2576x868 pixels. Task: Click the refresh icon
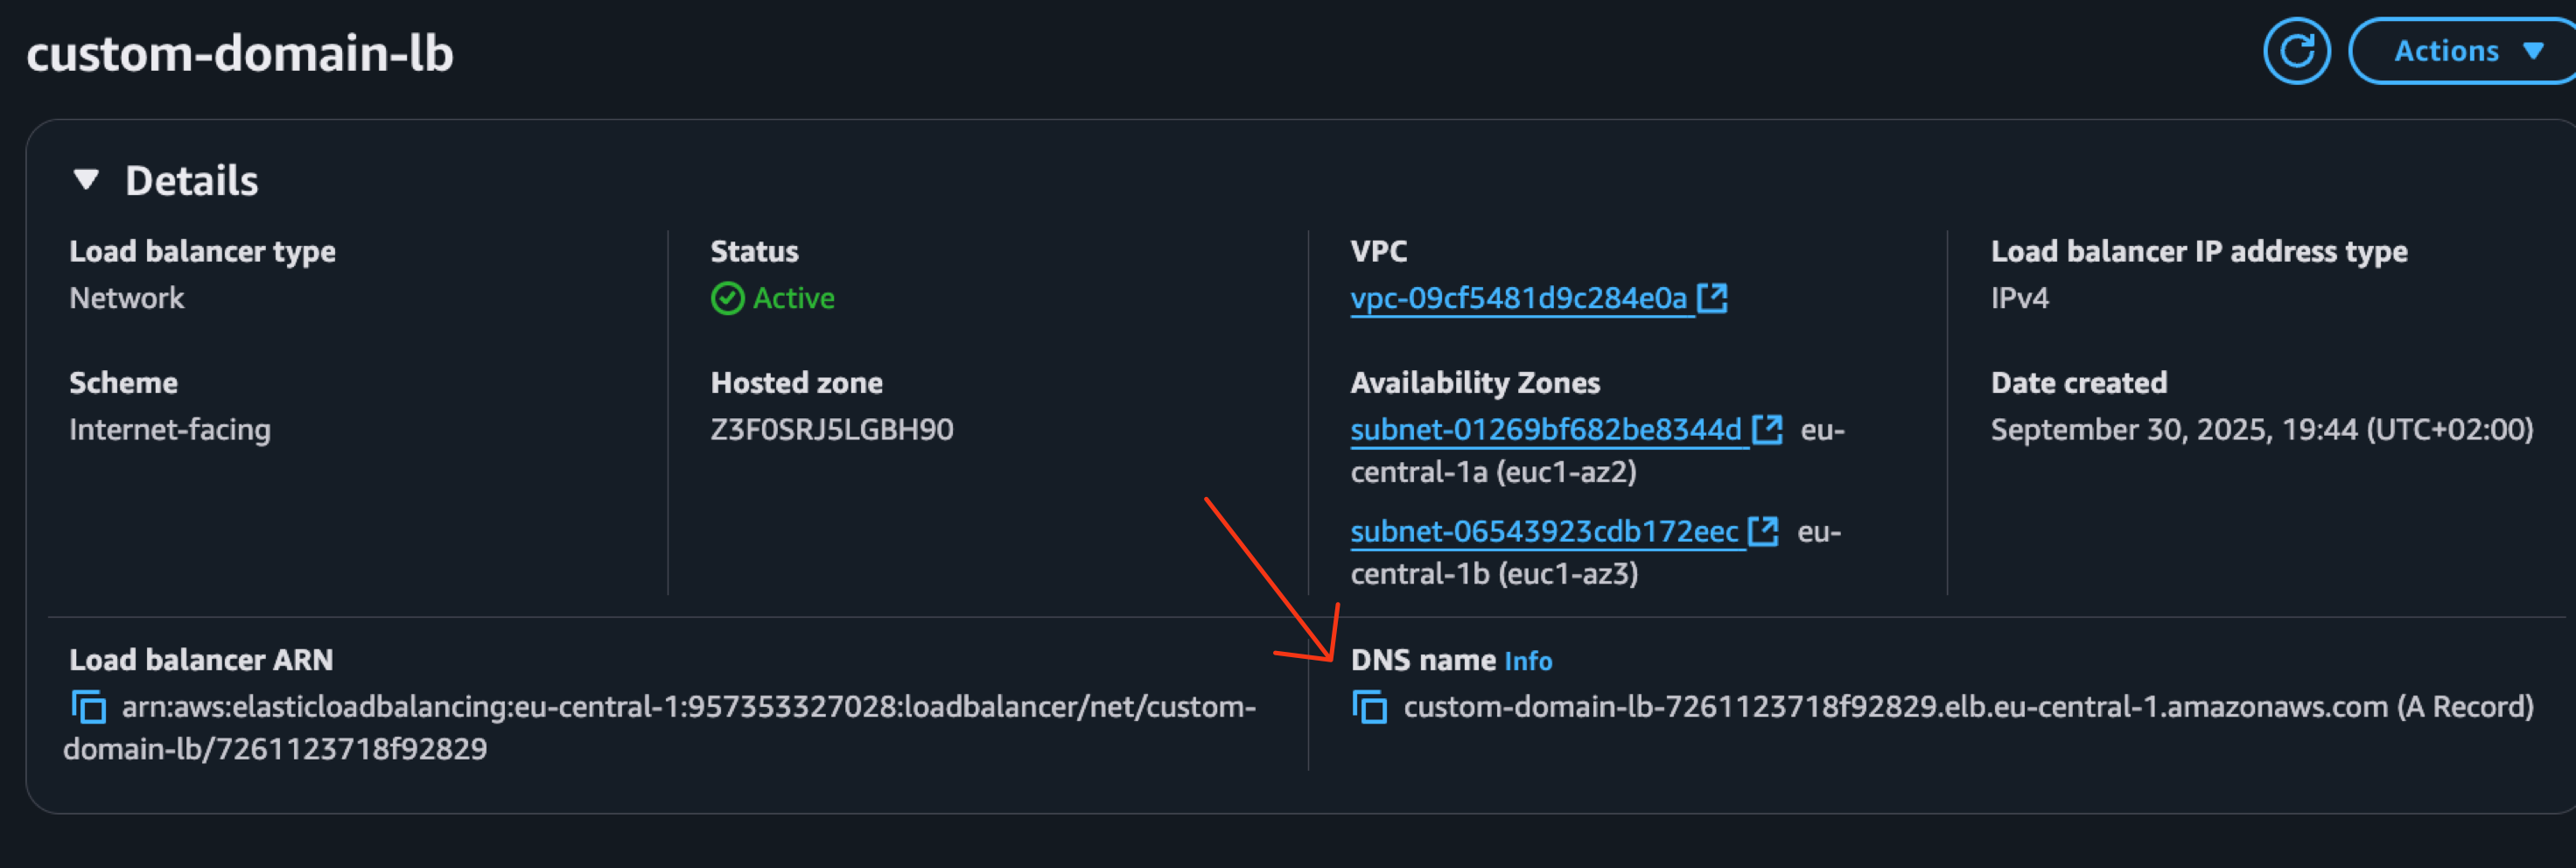click(2296, 50)
